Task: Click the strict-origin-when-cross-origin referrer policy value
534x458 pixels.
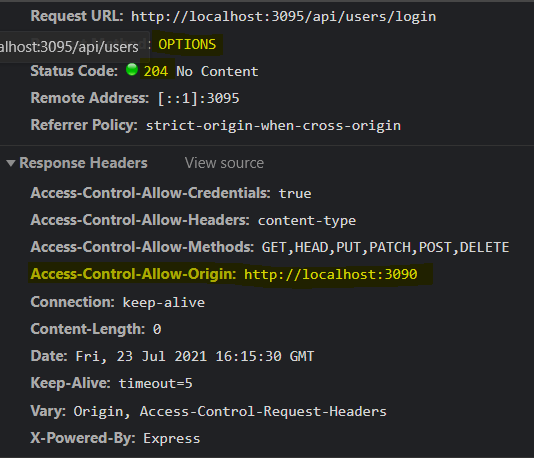Action: (273, 125)
